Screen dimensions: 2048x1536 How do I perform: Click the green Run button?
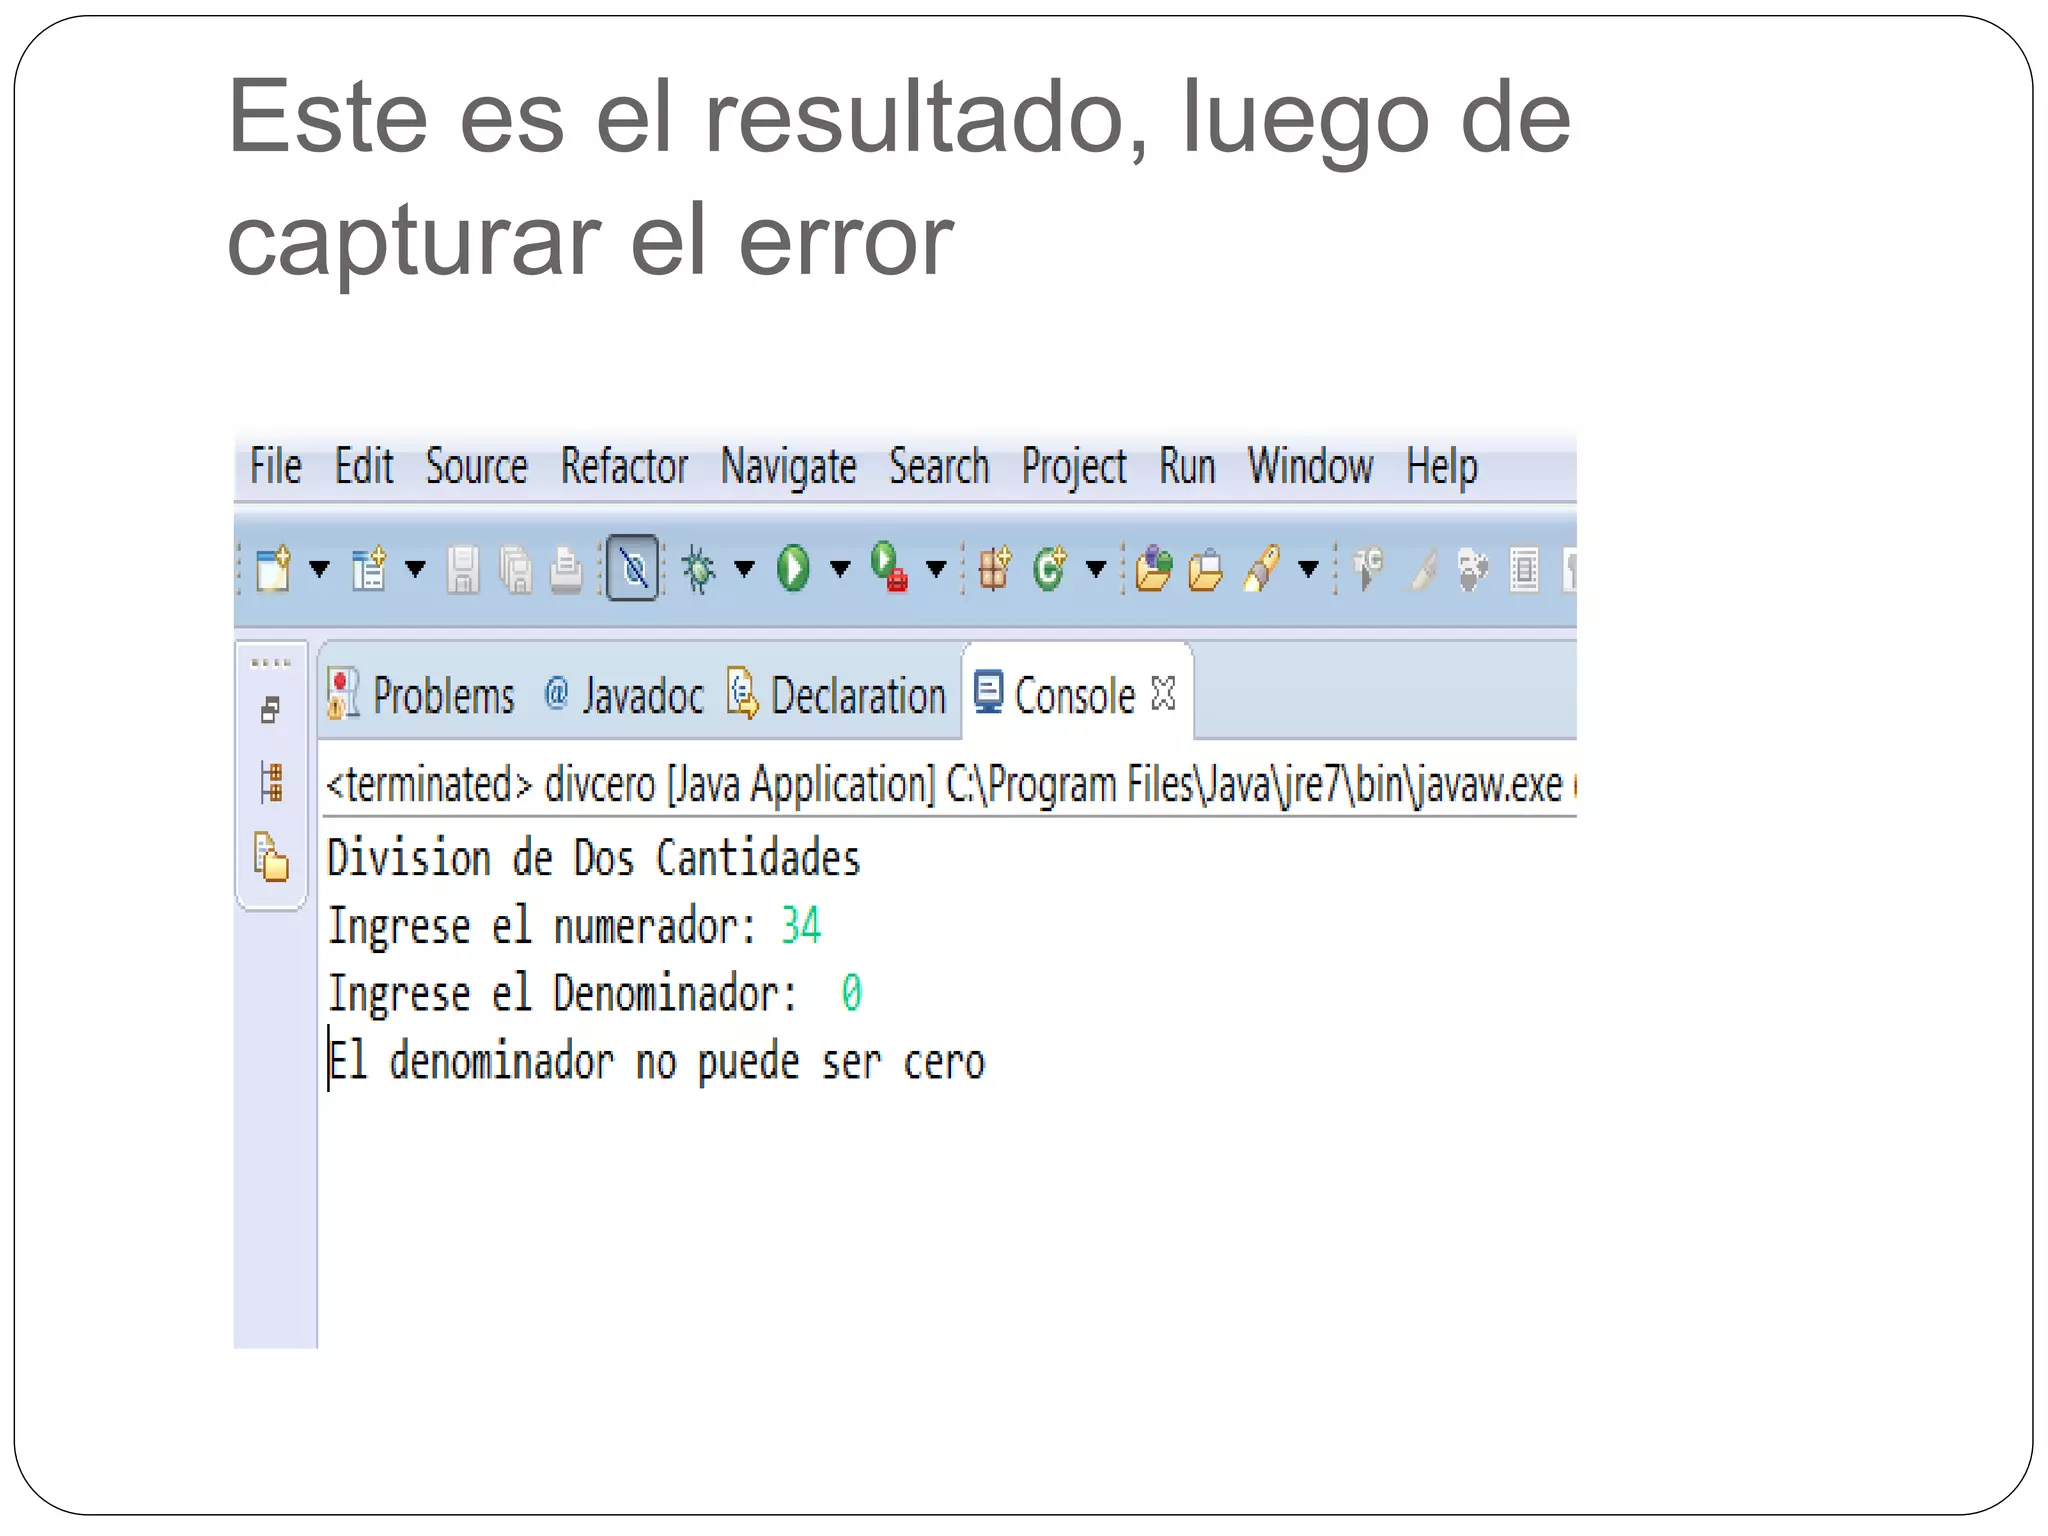tap(794, 569)
